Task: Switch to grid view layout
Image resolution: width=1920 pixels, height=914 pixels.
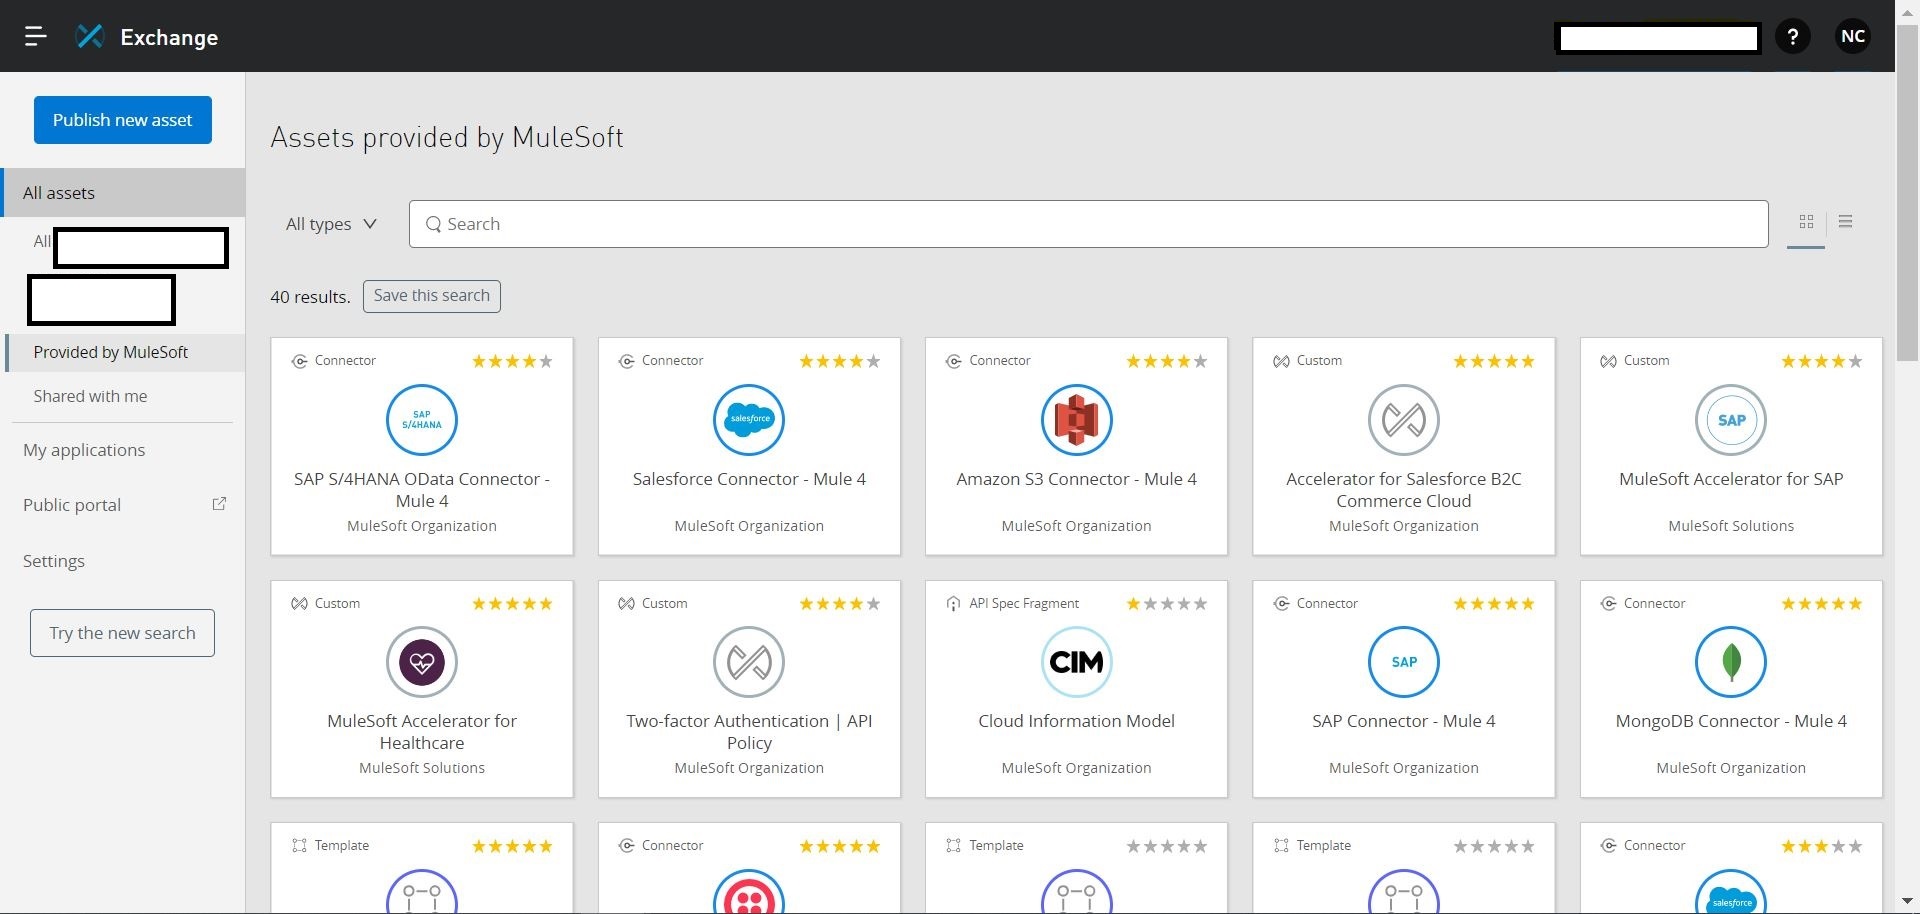Action: [x=1806, y=222]
